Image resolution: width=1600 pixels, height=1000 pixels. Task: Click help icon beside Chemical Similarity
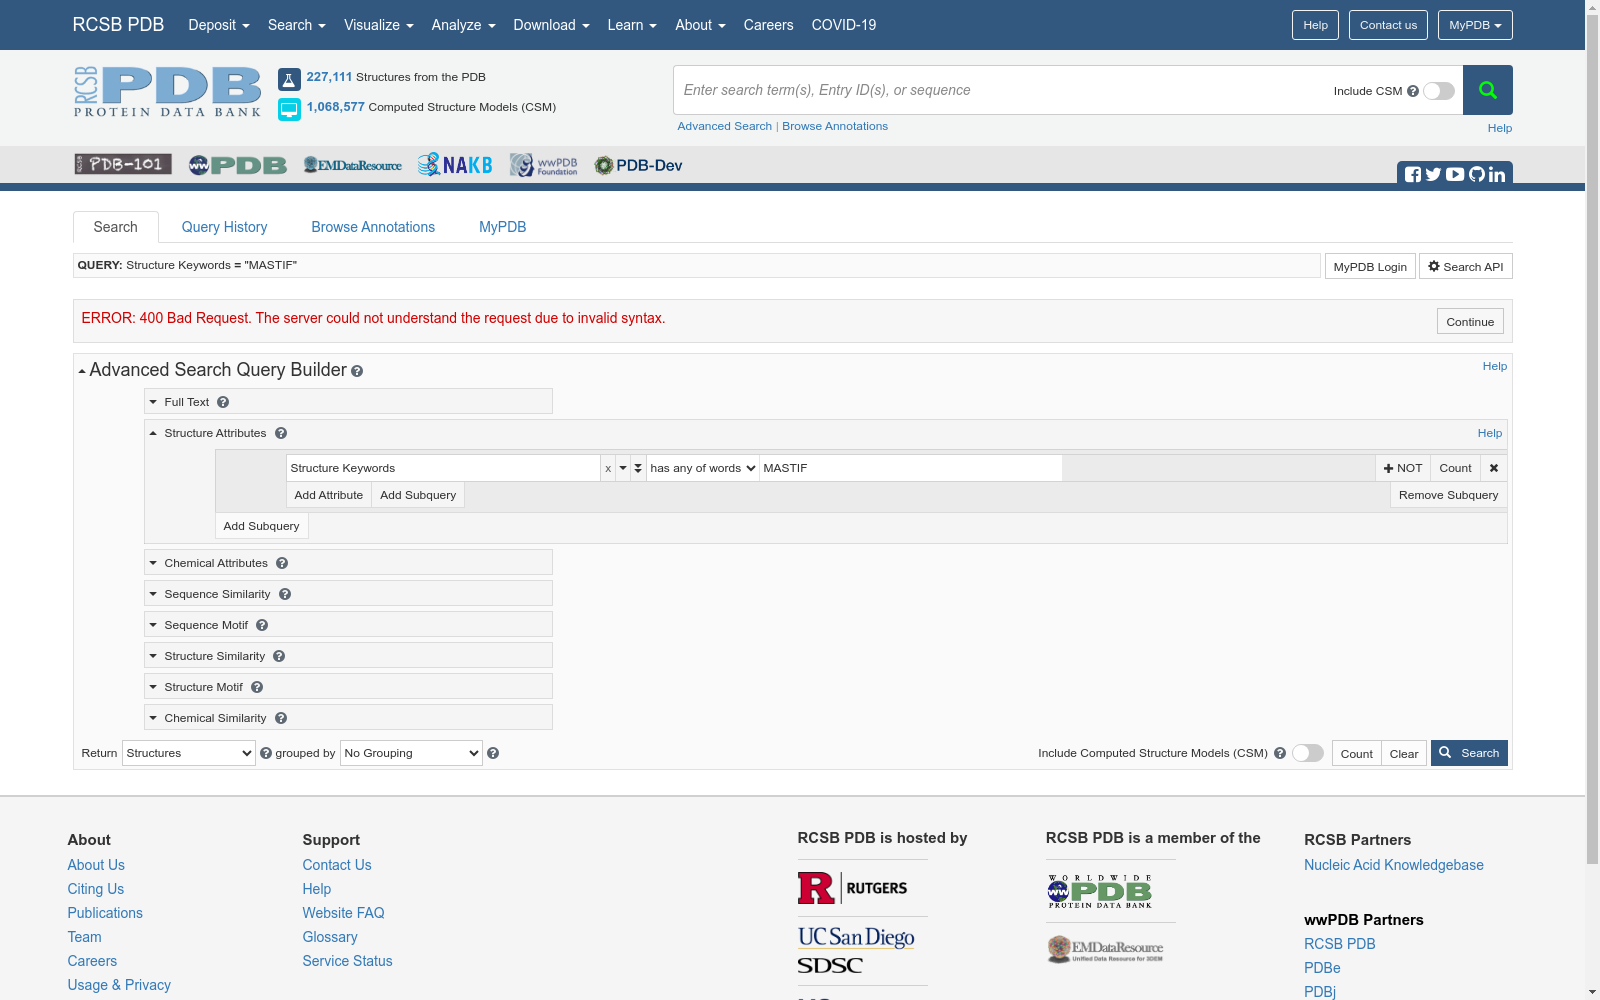point(281,718)
